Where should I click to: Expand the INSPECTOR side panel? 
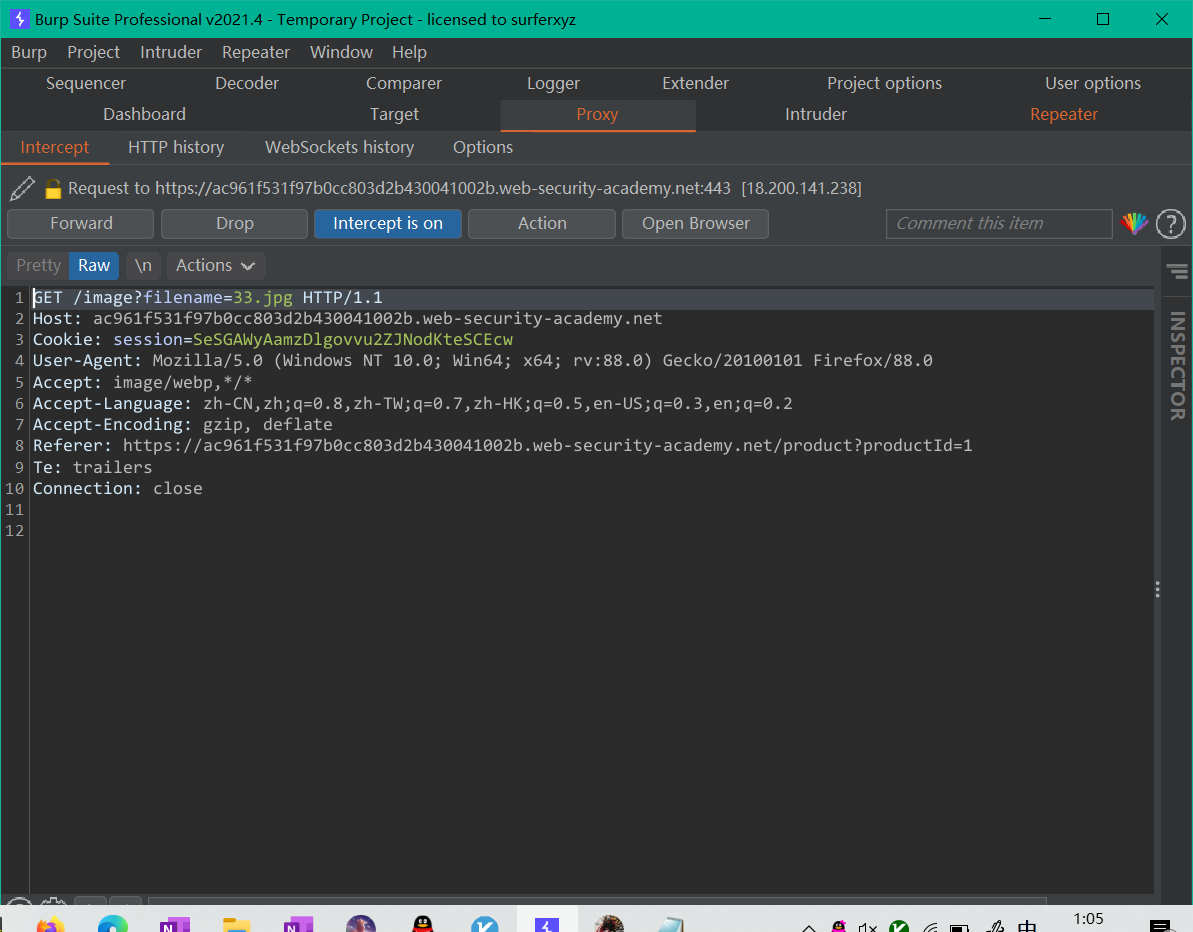pyautogui.click(x=1177, y=365)
